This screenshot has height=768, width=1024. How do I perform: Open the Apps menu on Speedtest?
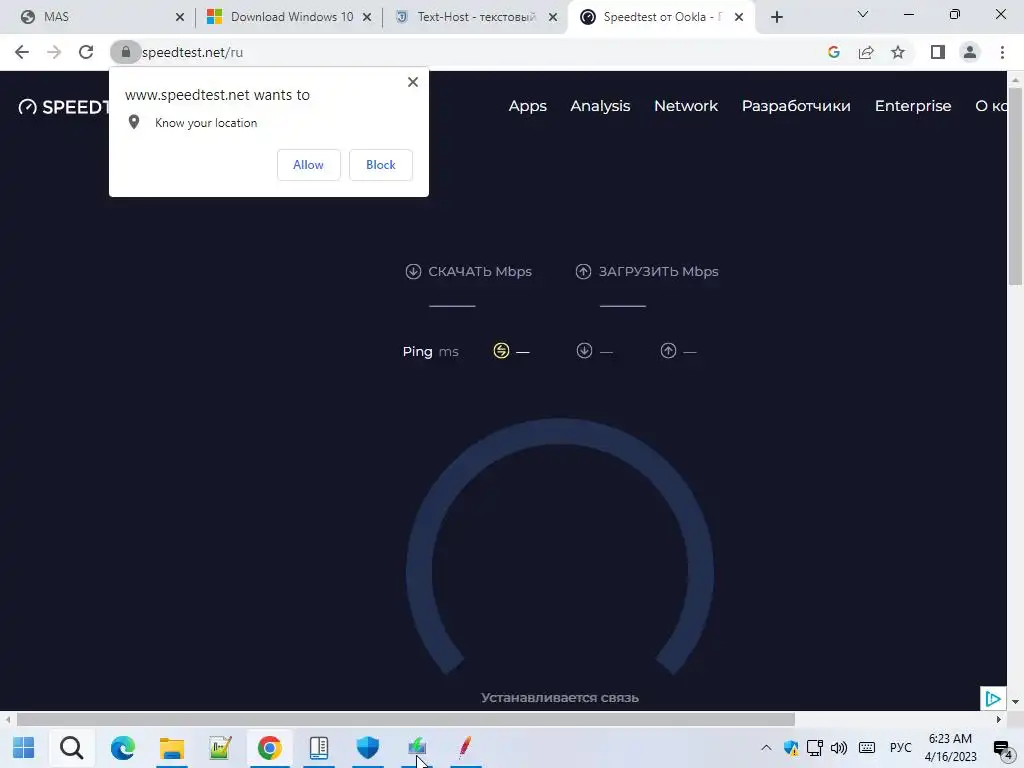(x=528, y=106)
